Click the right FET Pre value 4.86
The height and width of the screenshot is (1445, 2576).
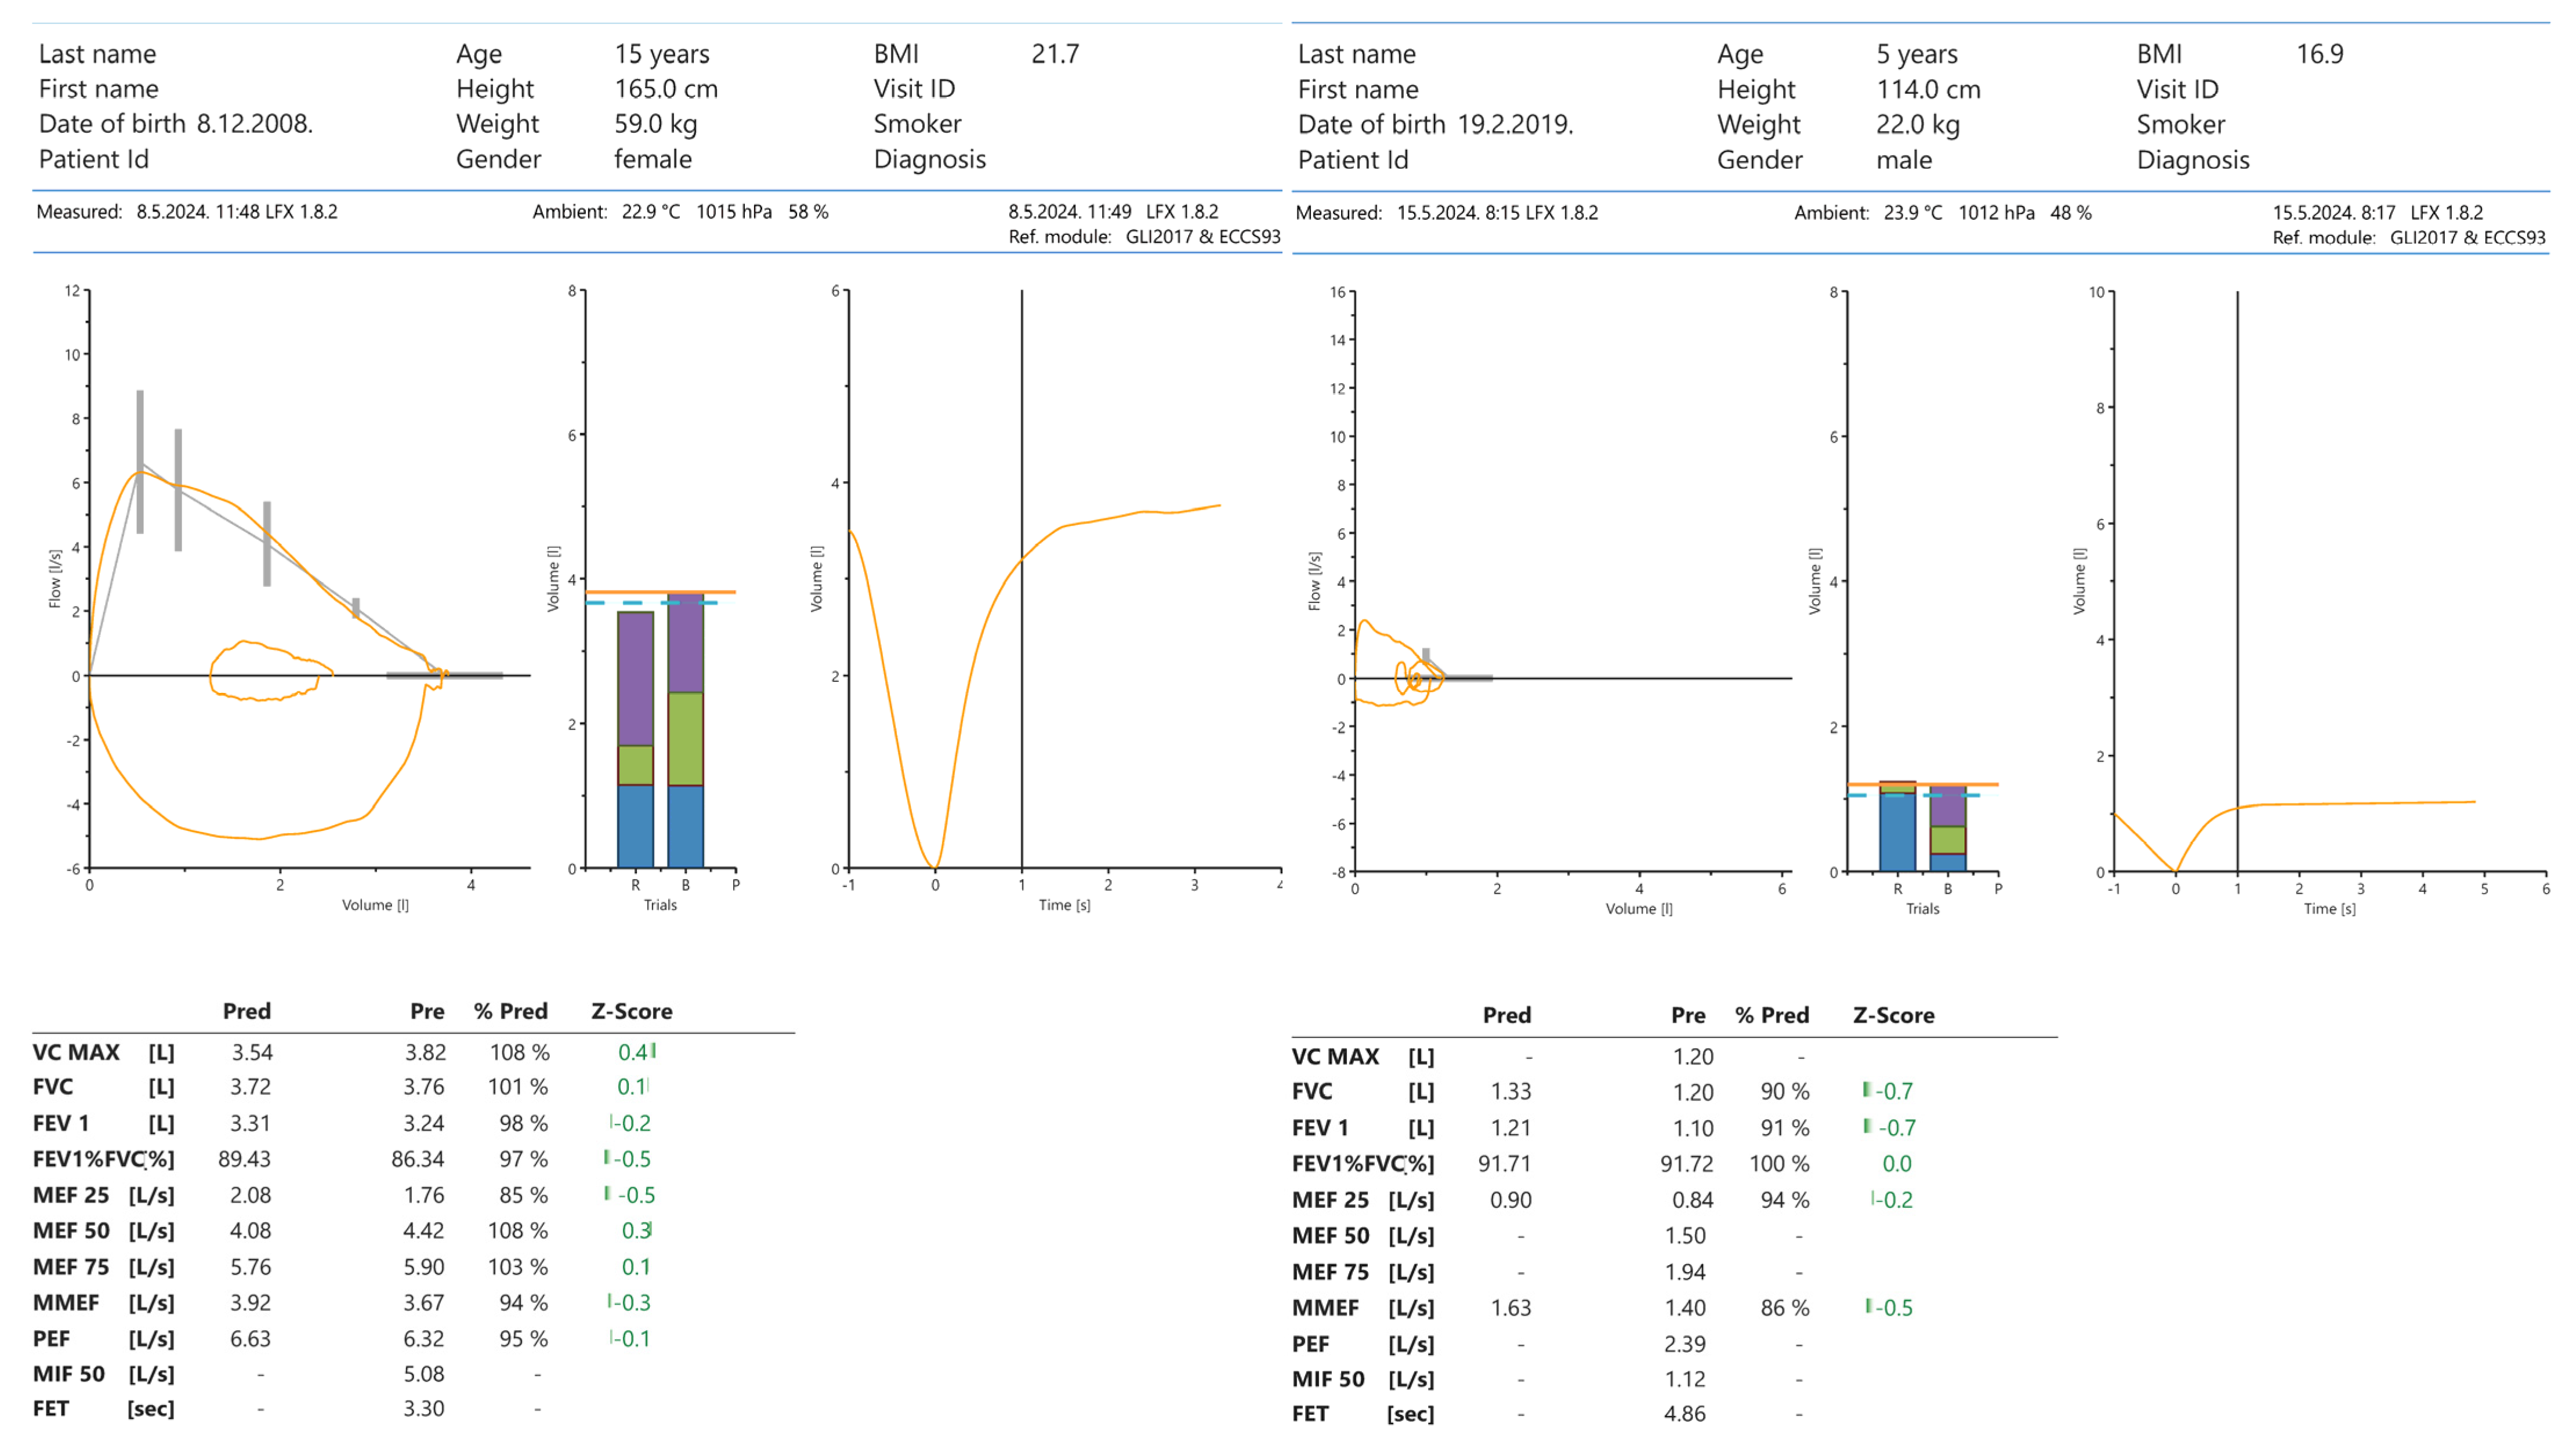1684,1413
